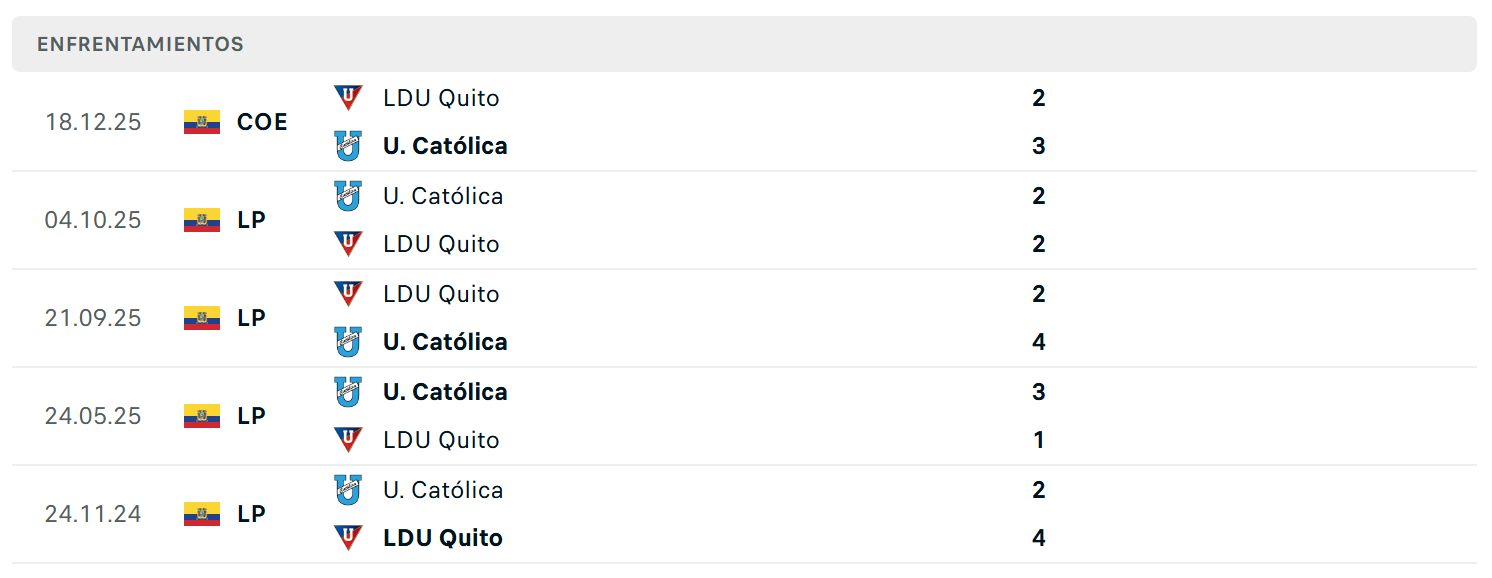Open bold LDU Quito in 24.11.24 match

(x=443, y=538)
